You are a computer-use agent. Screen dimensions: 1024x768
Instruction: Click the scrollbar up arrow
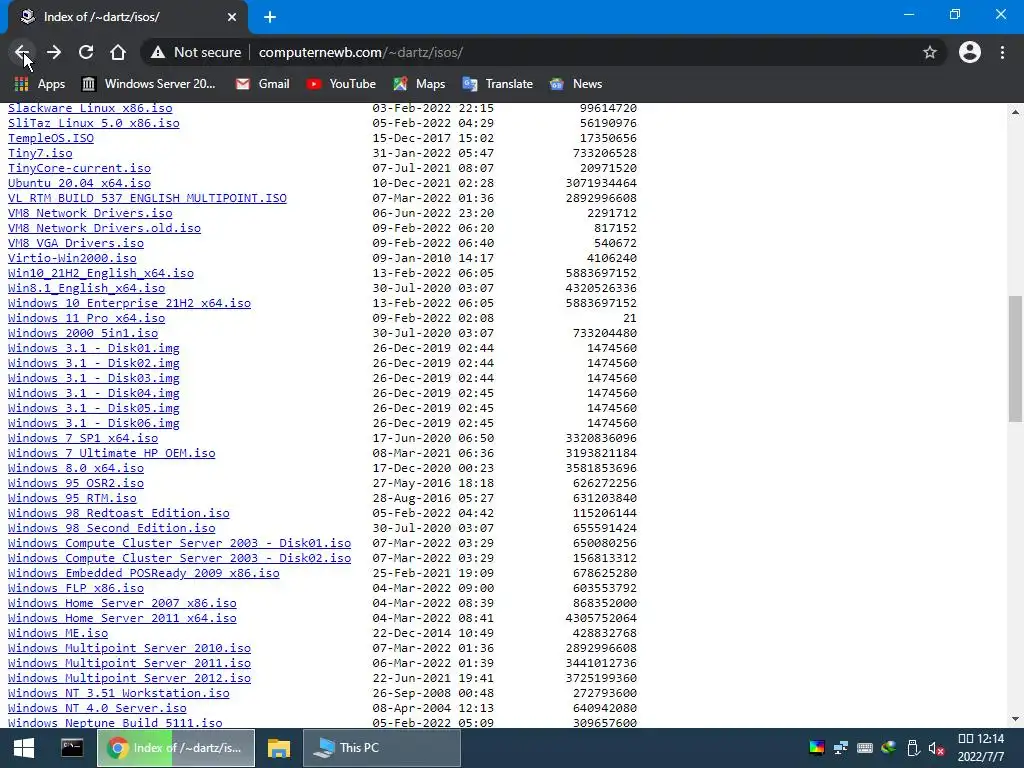[1015, 112]
